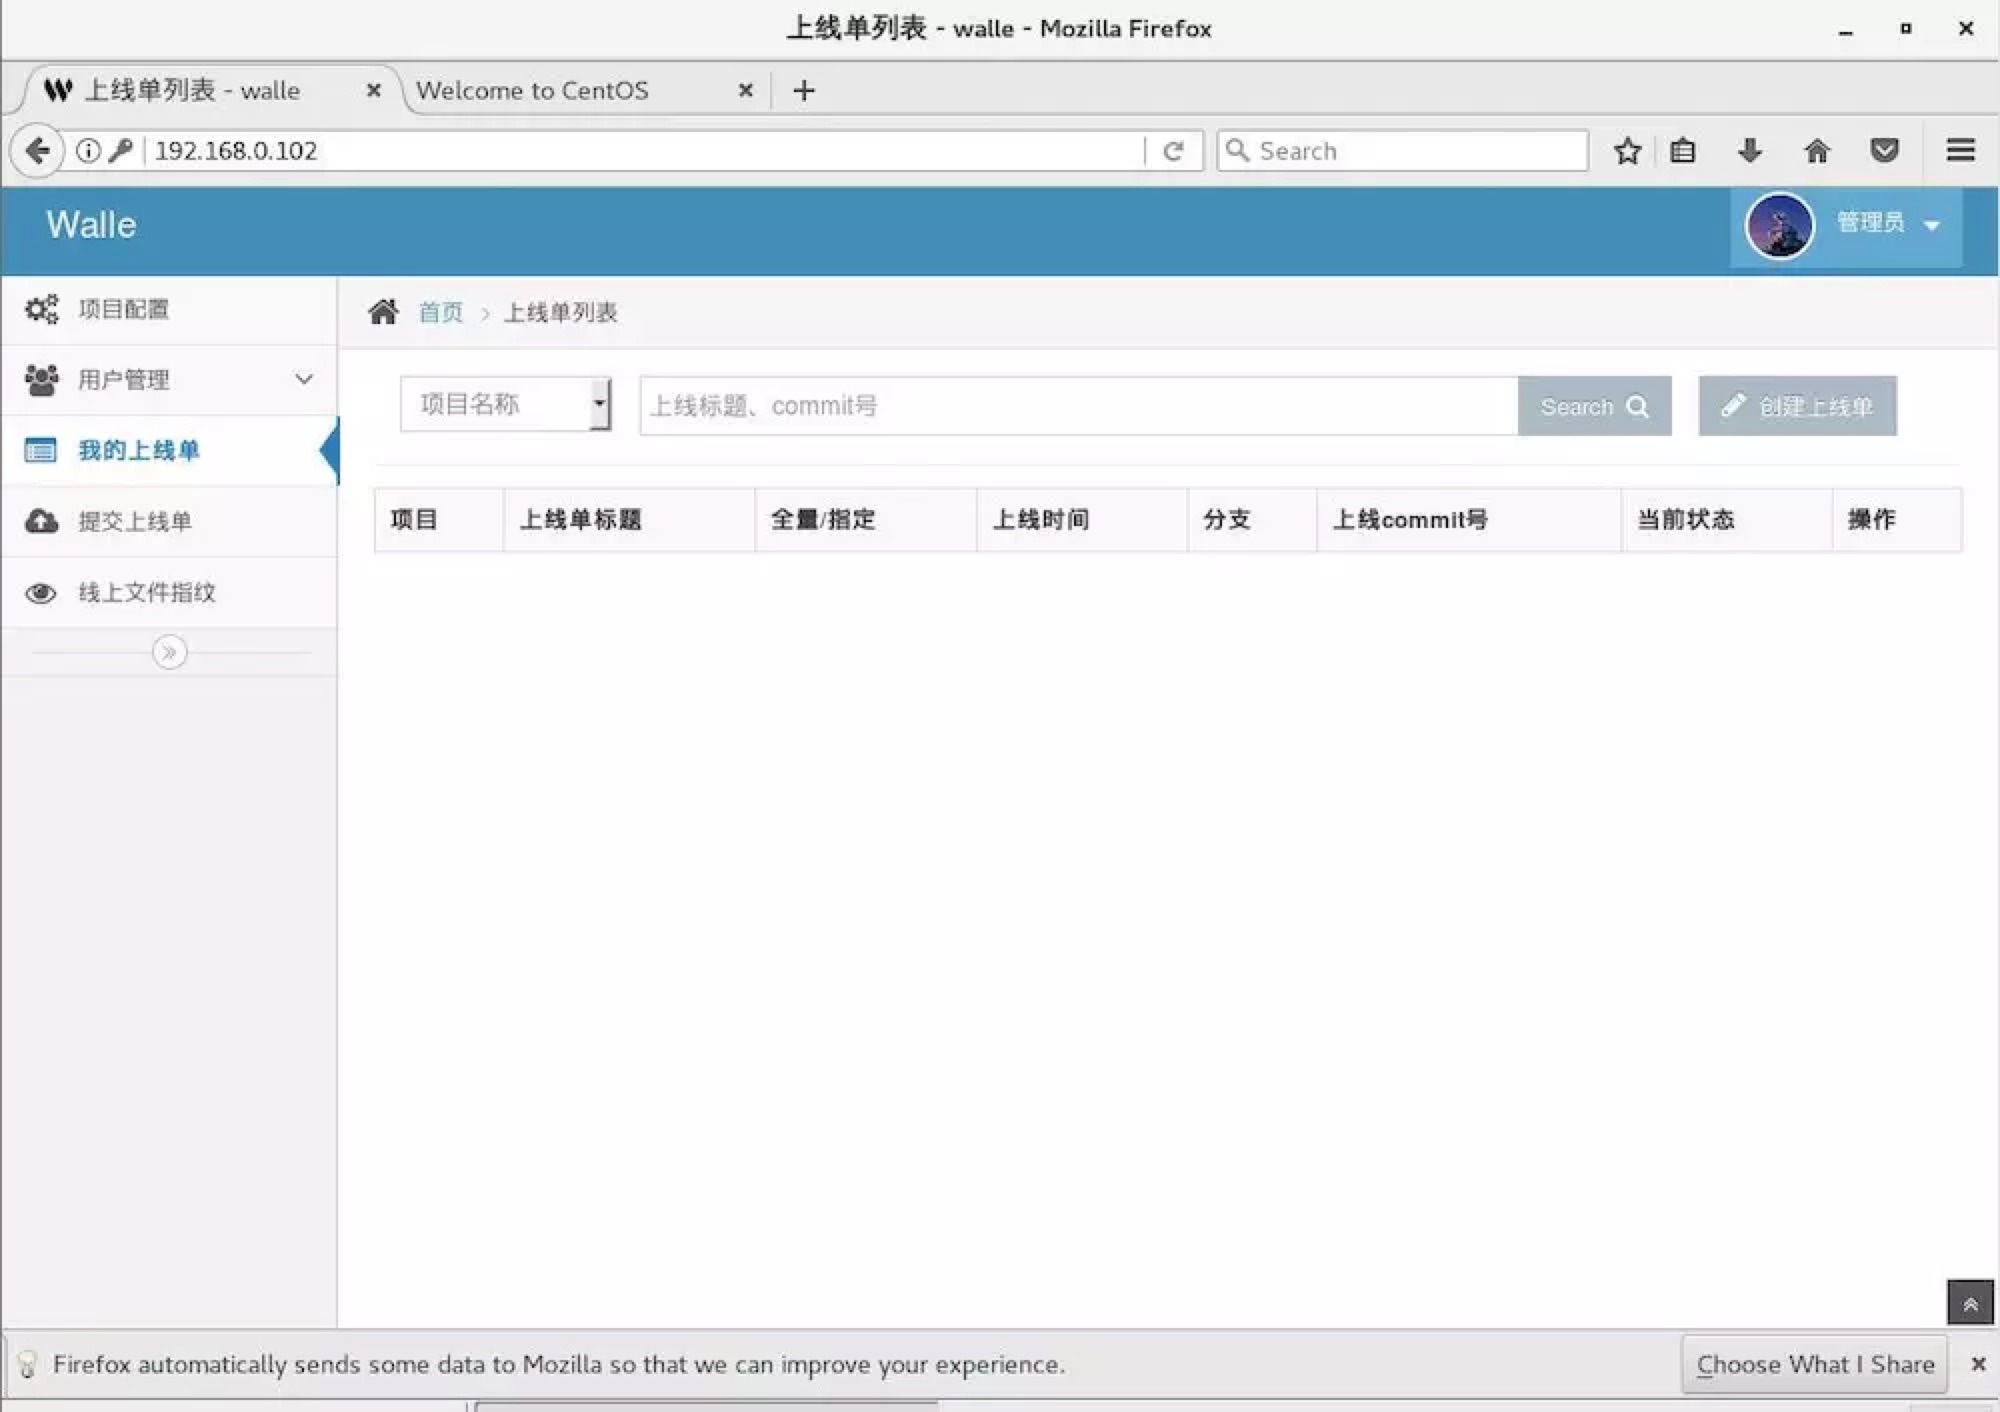Click Firefox Pocket icon
This screenshot has width=2000, height=1412.
tap(1884, 151)
